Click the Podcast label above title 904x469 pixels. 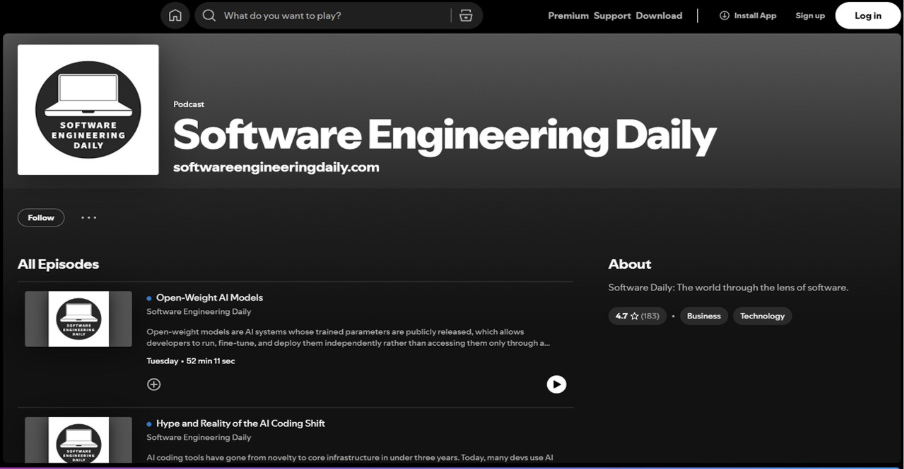(x=189, y=104)
